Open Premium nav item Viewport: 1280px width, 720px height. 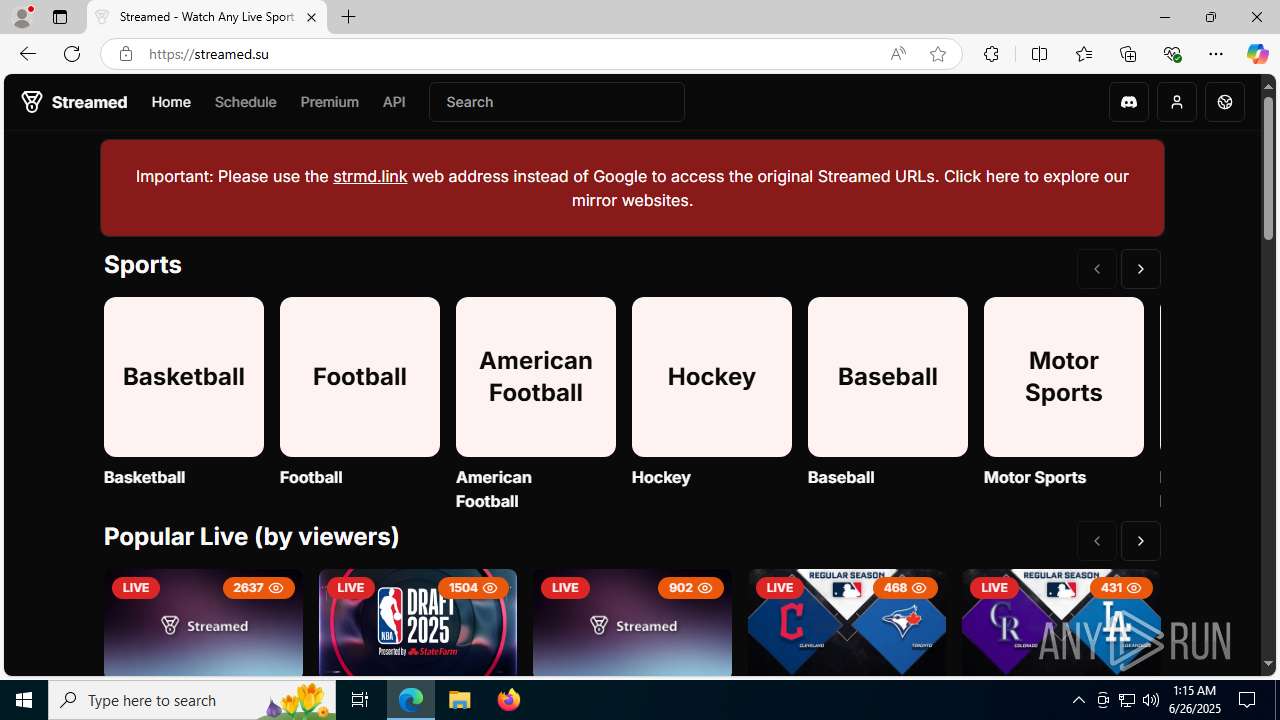coord(329,102)
